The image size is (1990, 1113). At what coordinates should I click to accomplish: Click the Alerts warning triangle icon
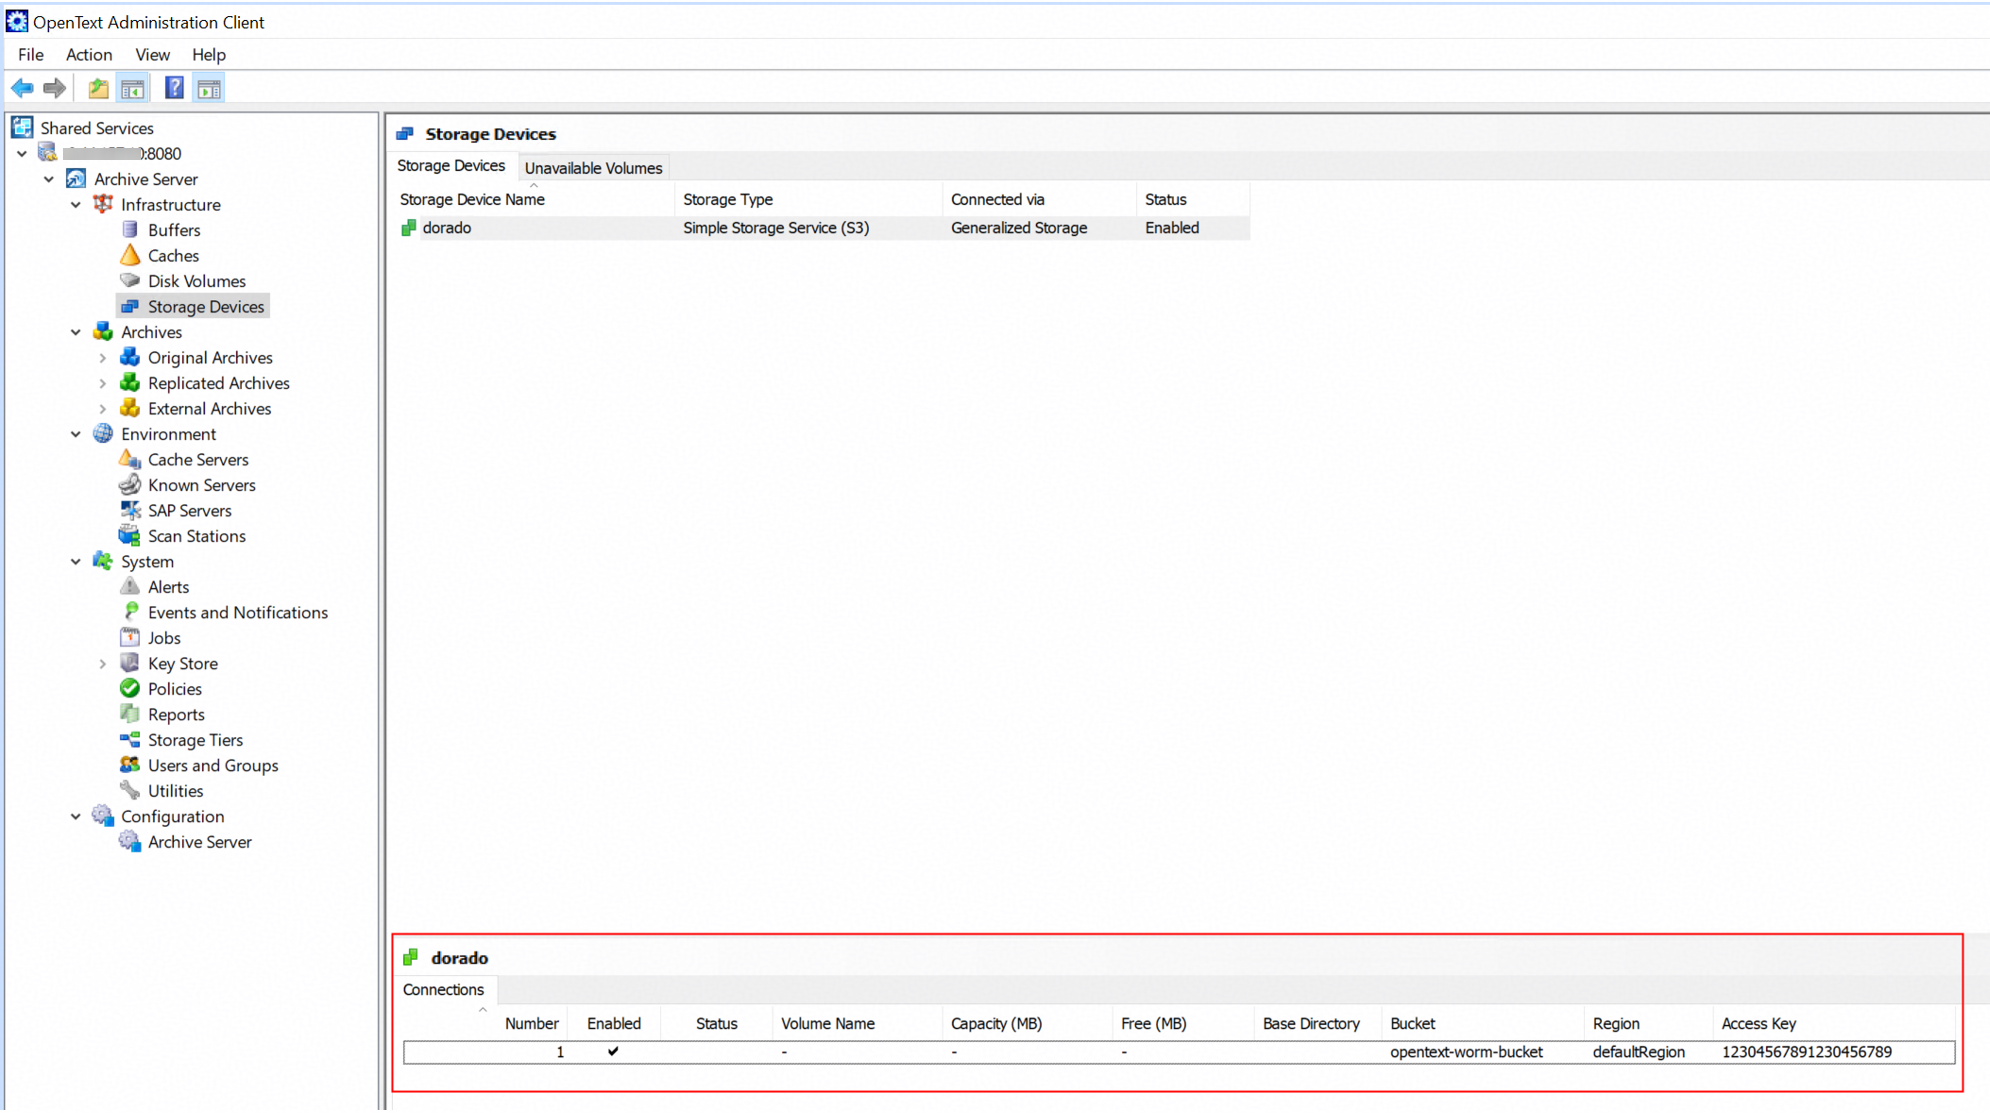tap(130, 587)
